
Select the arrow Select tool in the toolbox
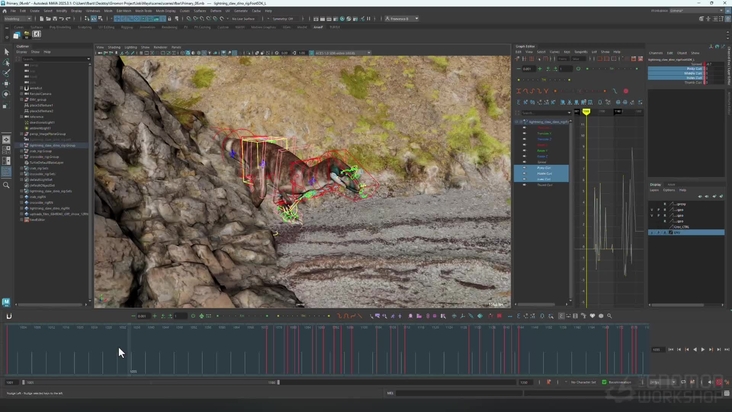(7, 52)
